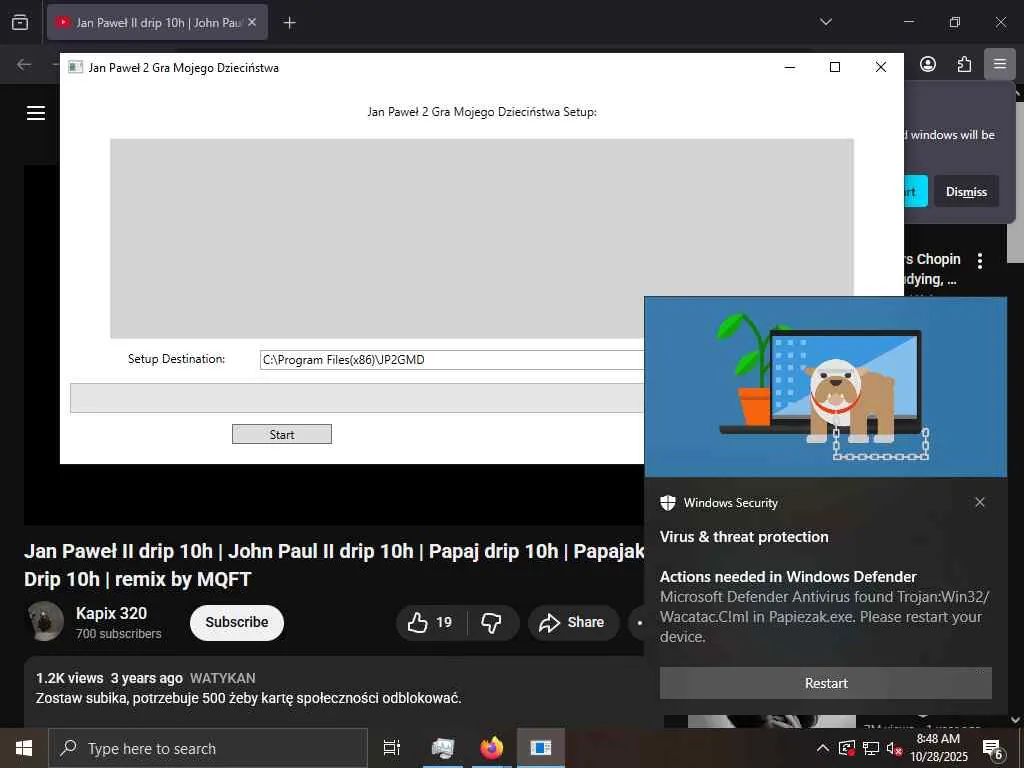Click the Windows Security shield icon

[x=667, y=503]
